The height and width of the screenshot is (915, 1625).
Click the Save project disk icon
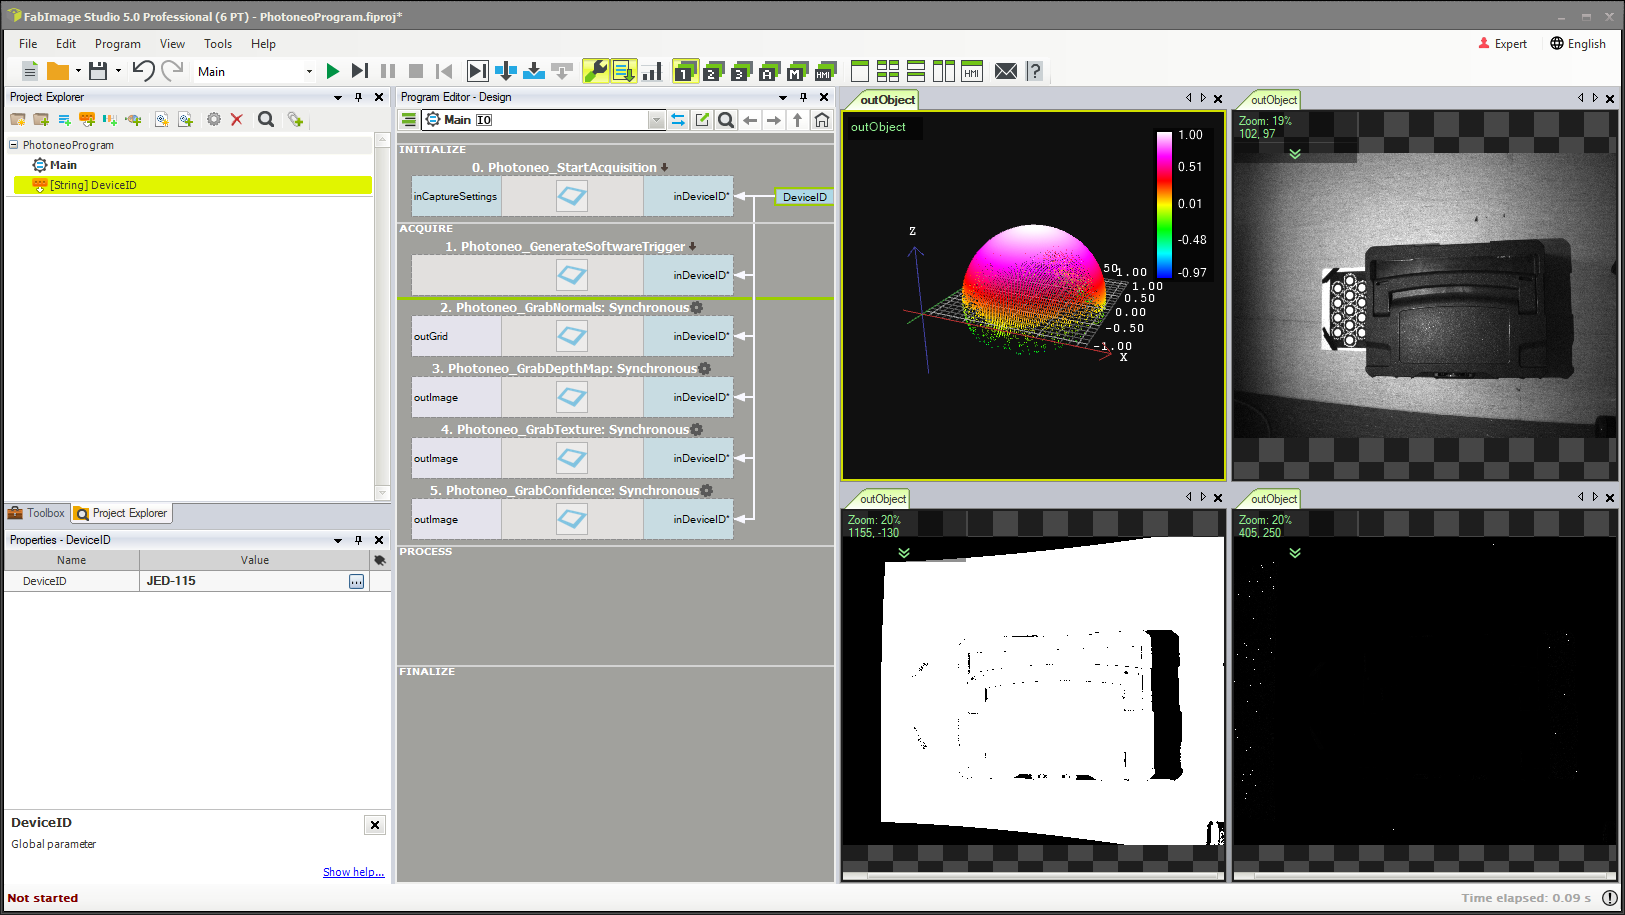coord(98,71)
